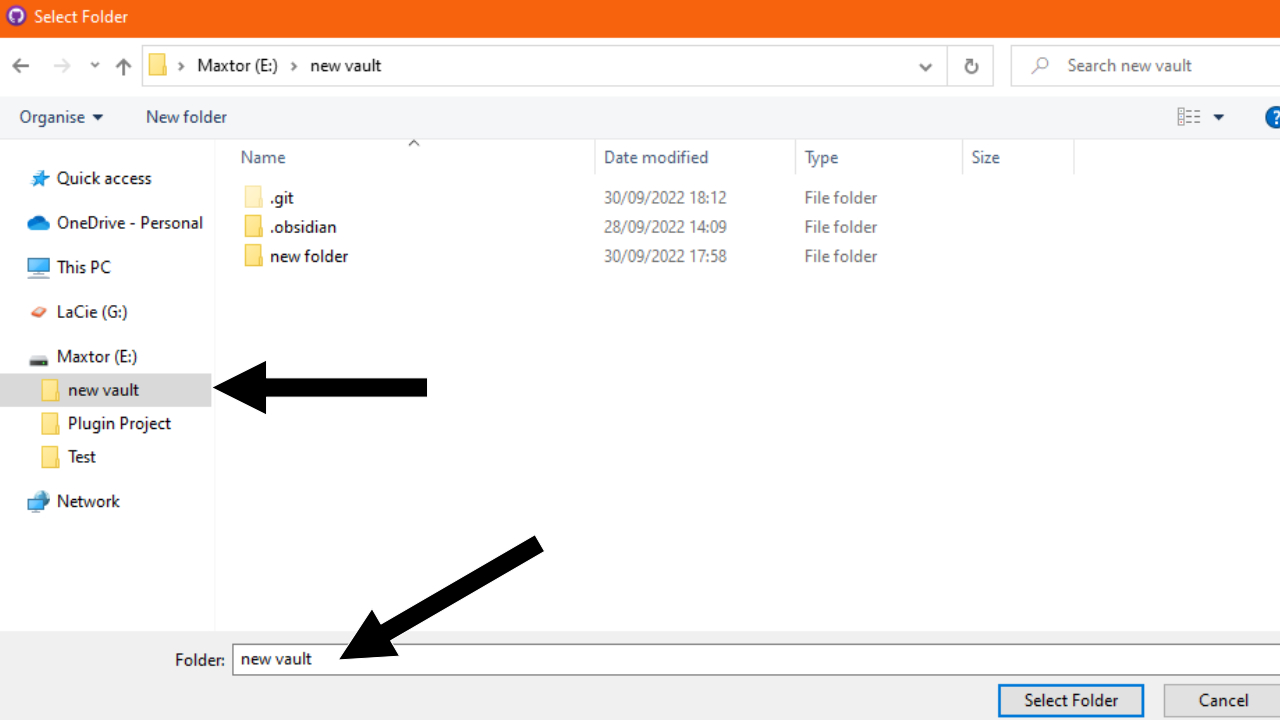Cancel the folder selection dialog

[x=1223, y=700]
